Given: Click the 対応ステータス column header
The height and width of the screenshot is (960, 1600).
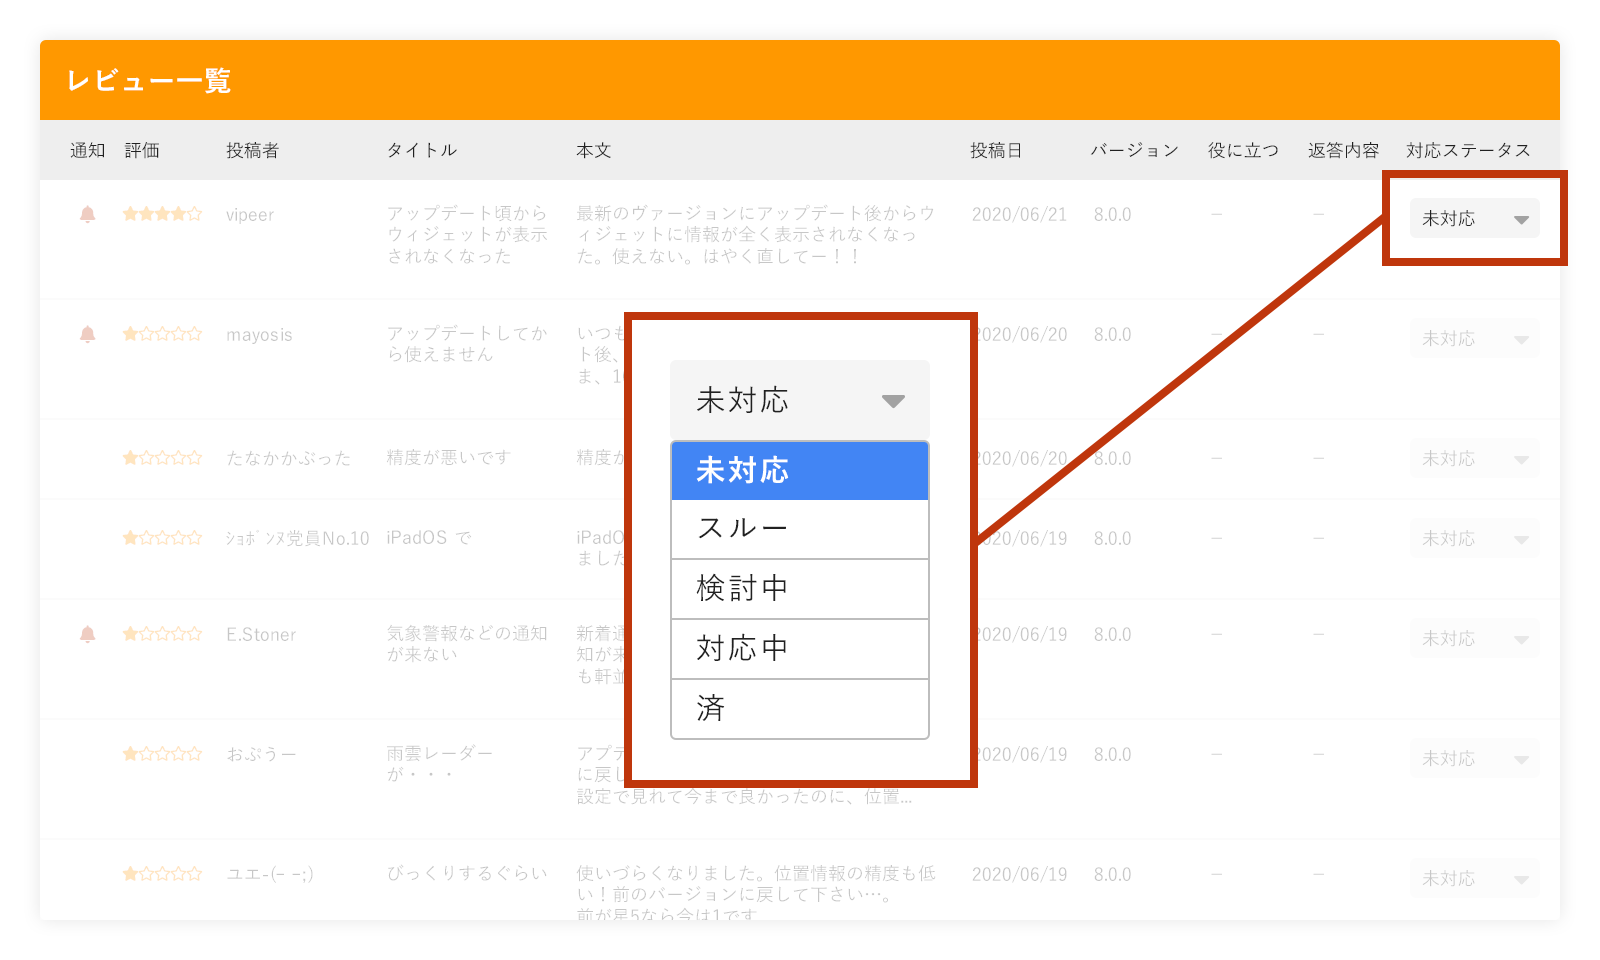Looking at the screenshot, I should click(1467, 150).
